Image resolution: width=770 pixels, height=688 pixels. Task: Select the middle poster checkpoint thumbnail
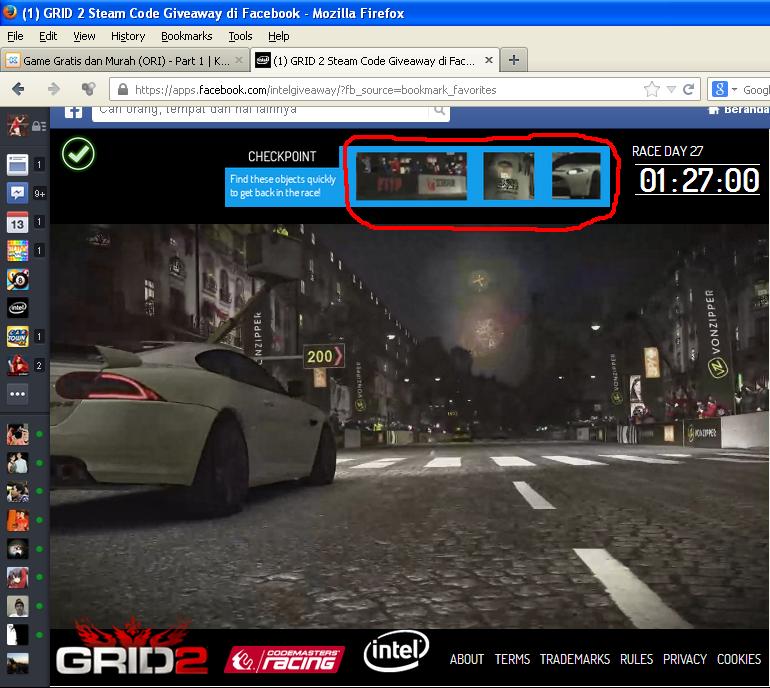509,176
